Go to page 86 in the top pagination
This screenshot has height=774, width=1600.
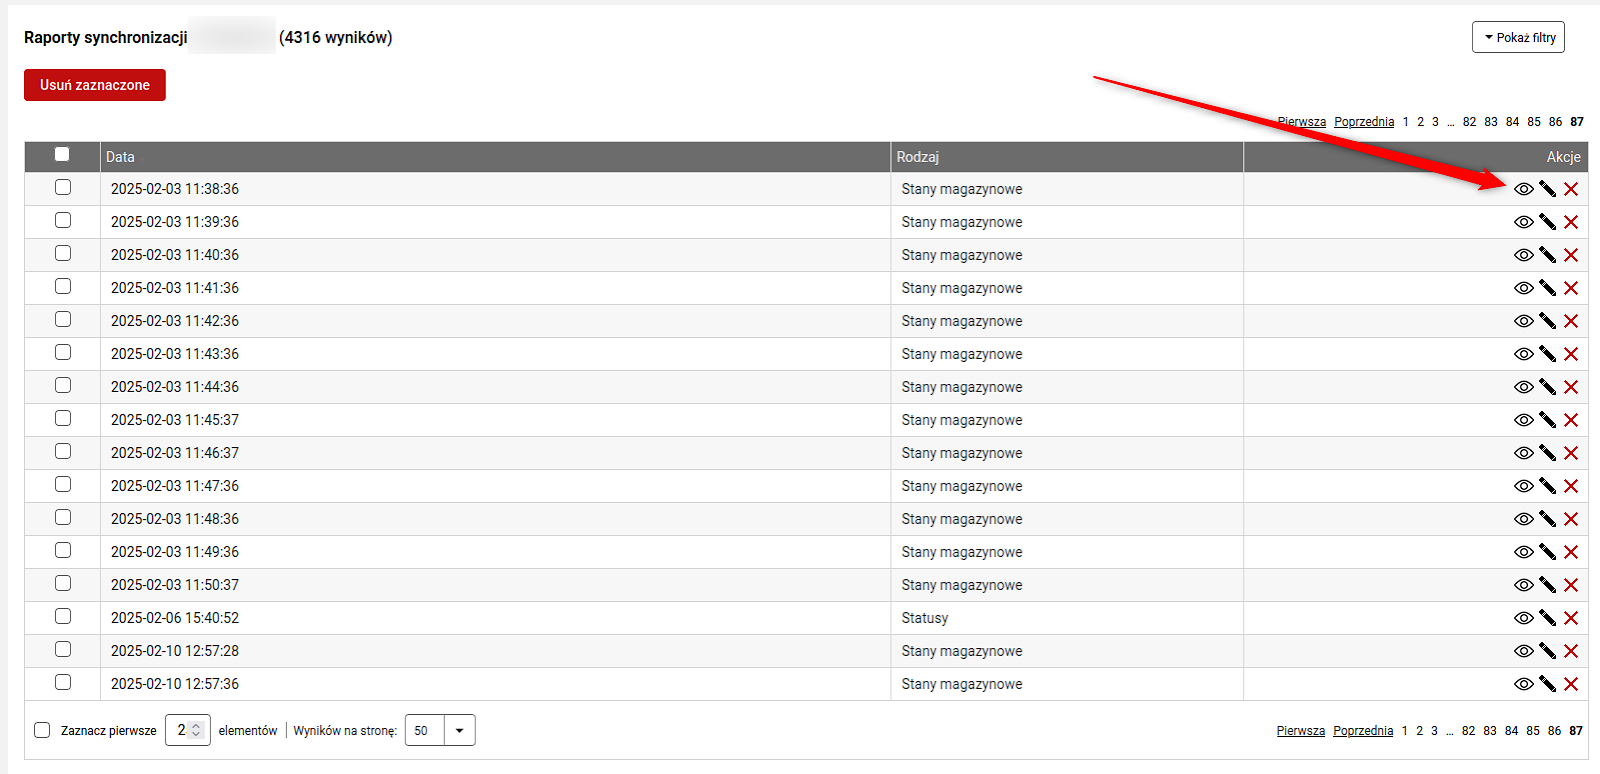(1555, 122)
